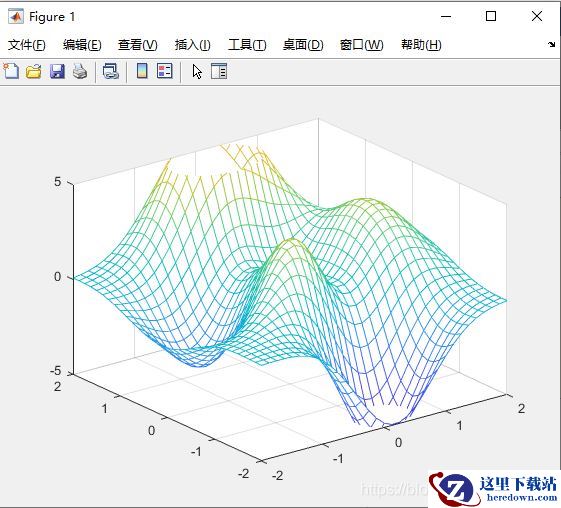Click the New Figure toolbar icon
The image size is (561, 508).
[x=11, y=71]
